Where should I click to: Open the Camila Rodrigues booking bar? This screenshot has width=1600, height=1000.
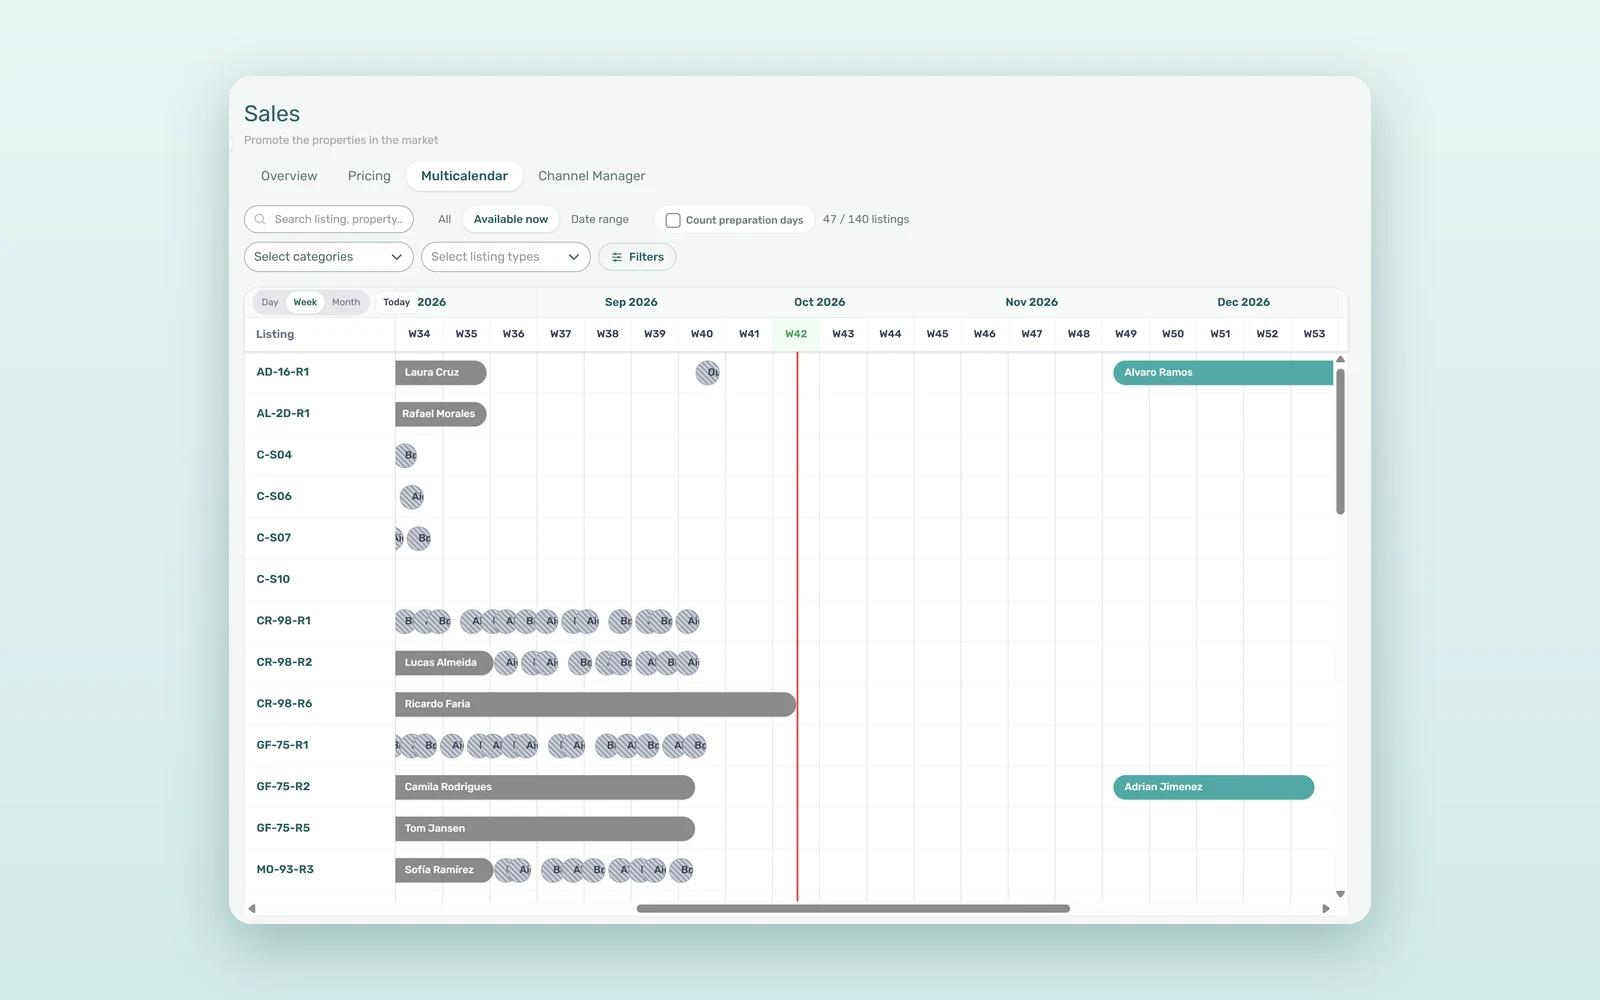click(545, 787)
